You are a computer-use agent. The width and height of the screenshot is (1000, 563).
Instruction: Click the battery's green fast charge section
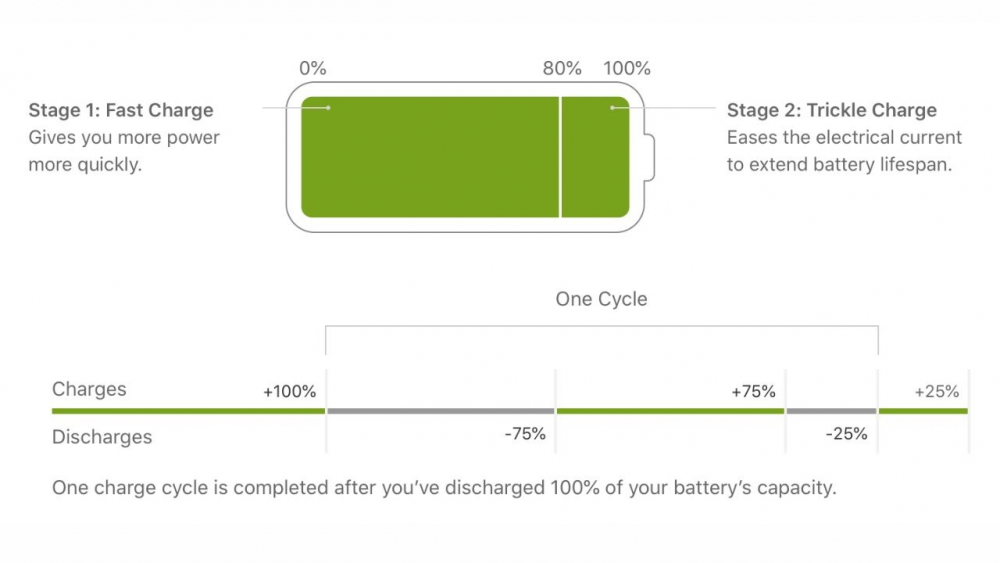(430, 157)
